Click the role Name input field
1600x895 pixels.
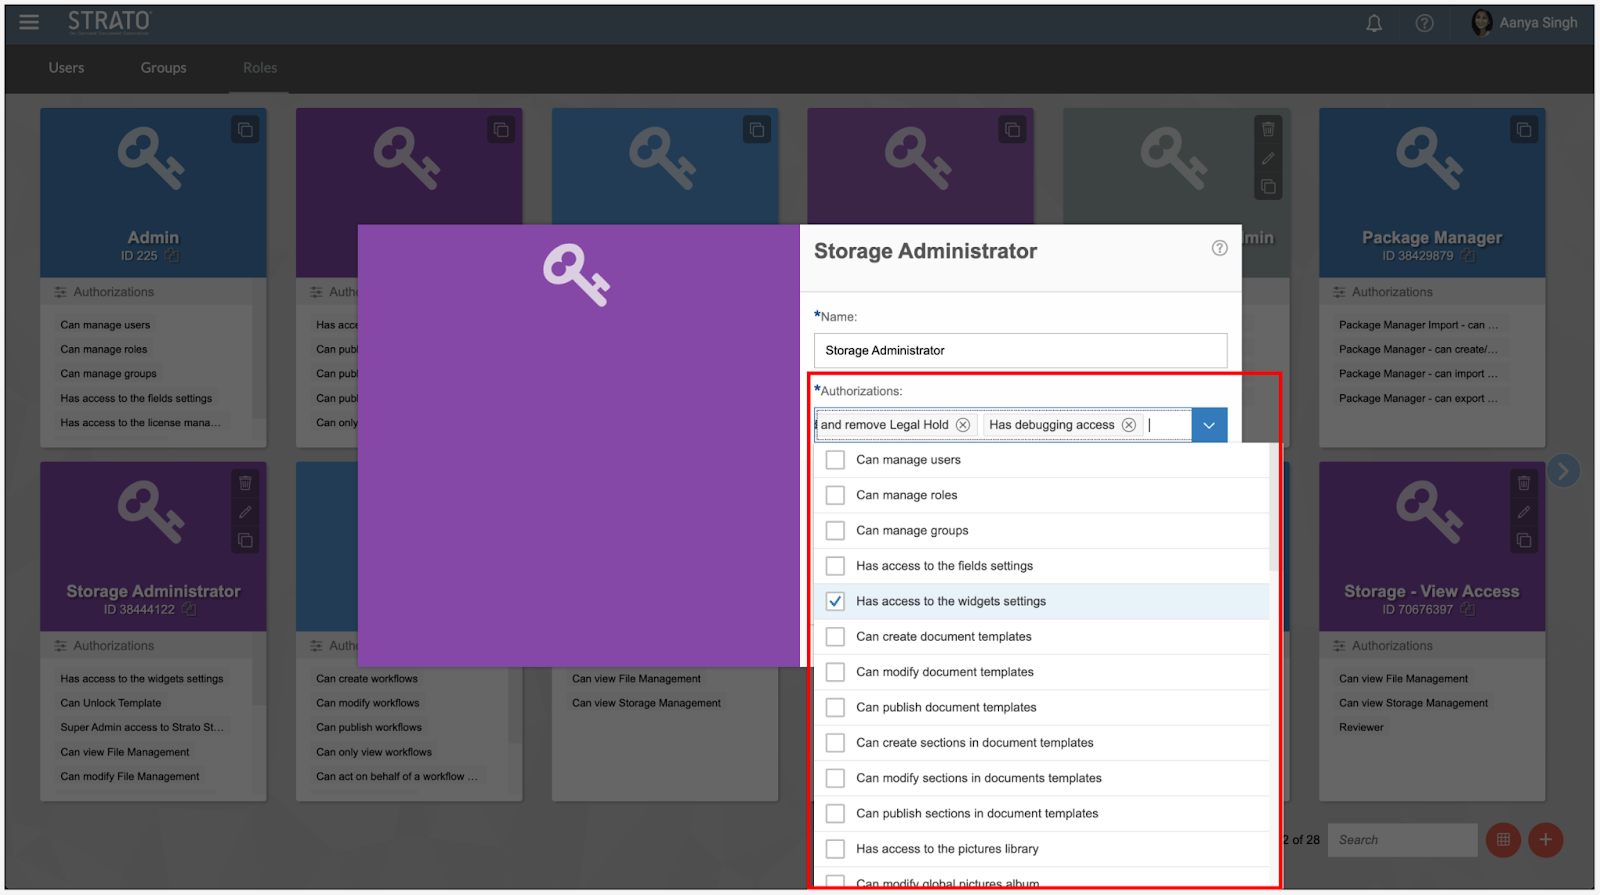tap(1020, 351)
